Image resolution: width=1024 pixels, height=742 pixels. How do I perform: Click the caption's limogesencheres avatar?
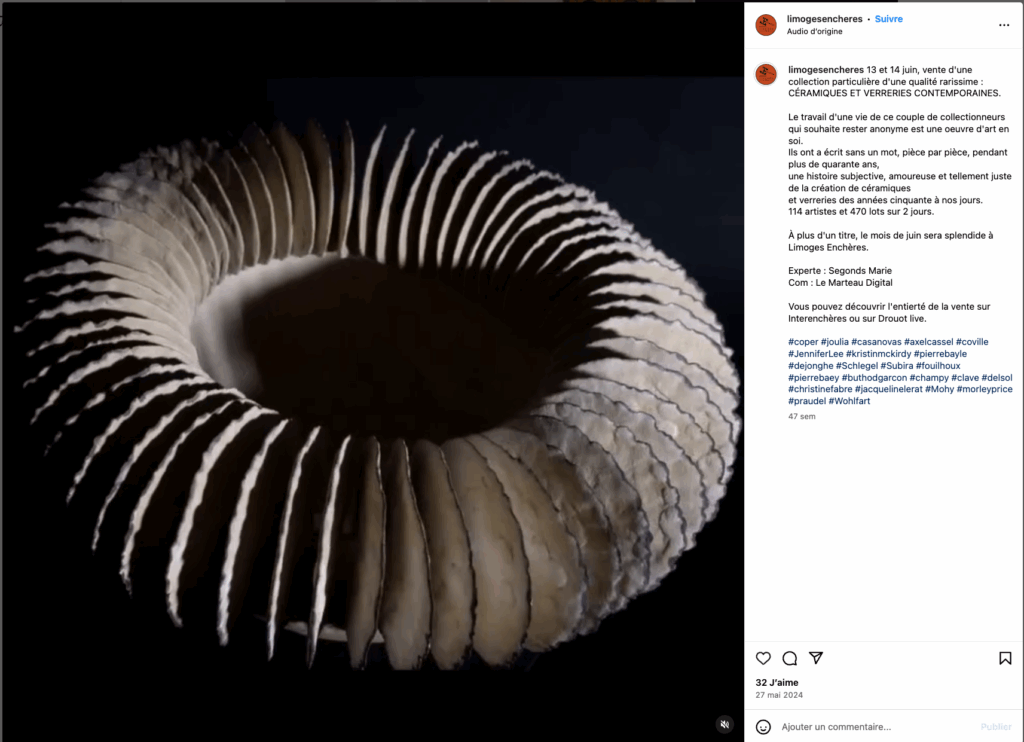click(x=766, y=74)
